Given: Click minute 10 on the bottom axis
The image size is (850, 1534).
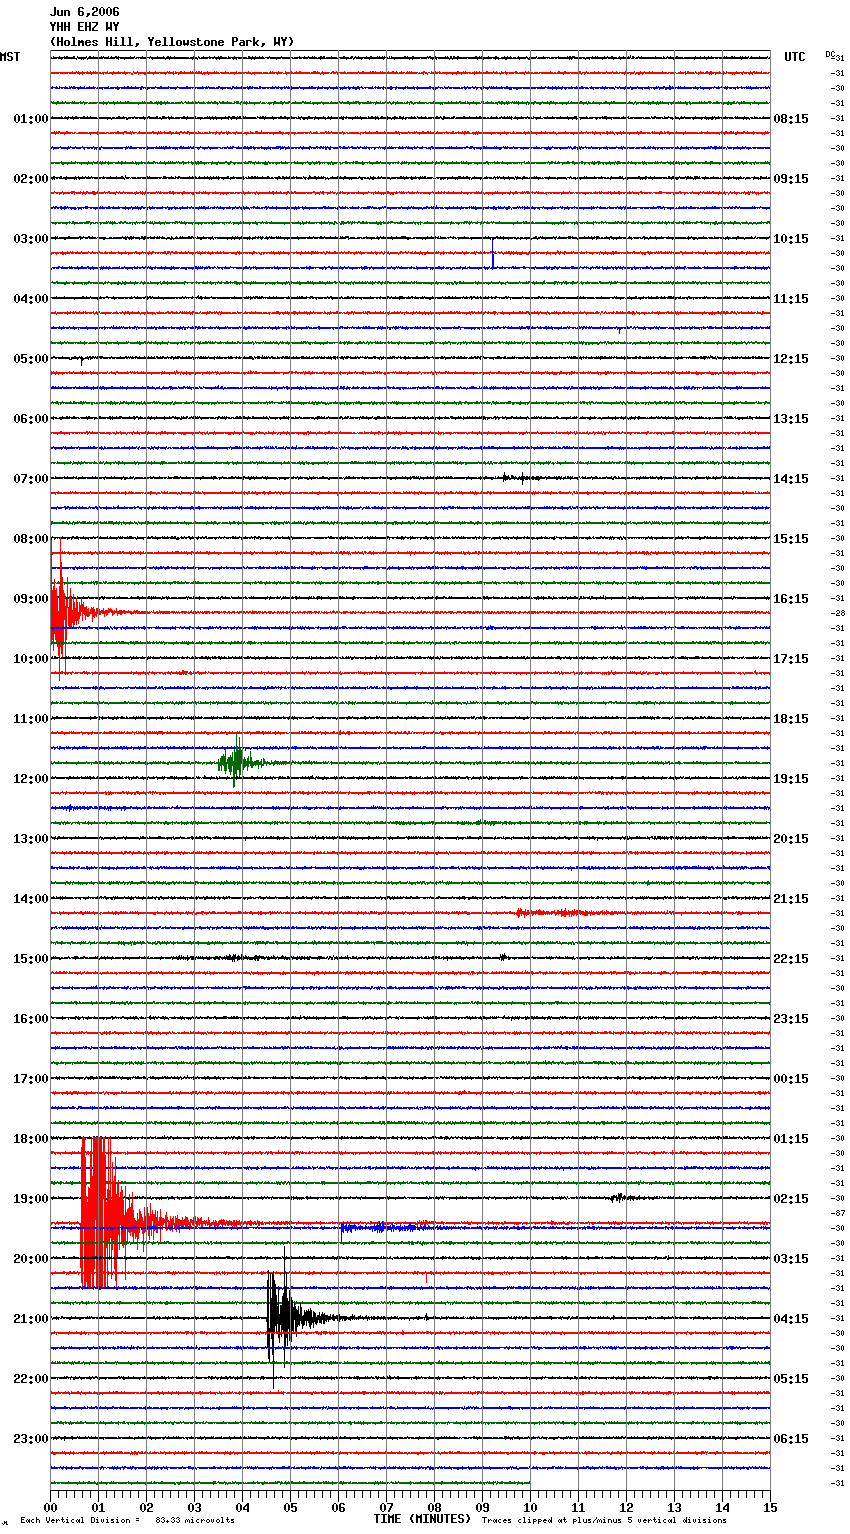Looking at the screenshot, I should (530, 1507).
